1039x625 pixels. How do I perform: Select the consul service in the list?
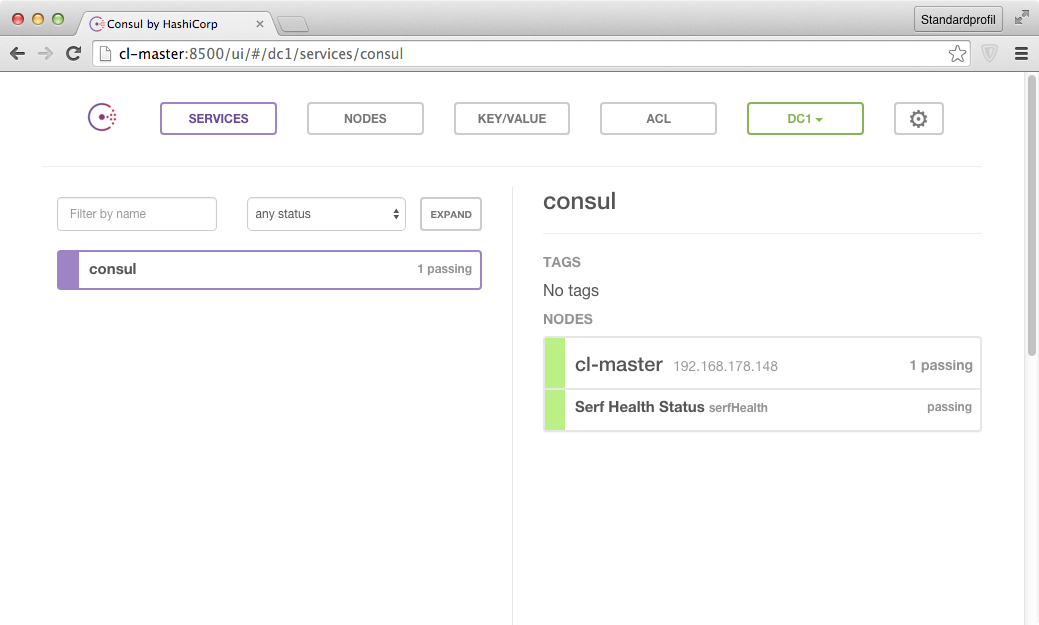point(269,270)
